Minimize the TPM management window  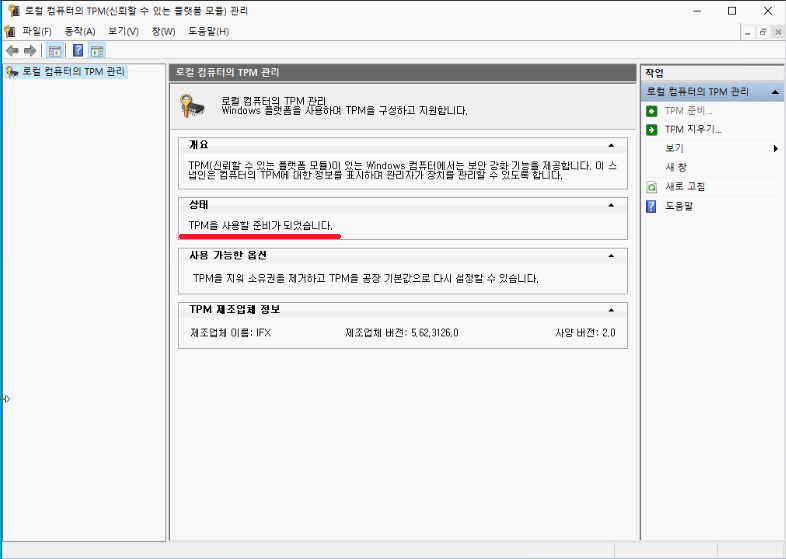(697, 11)
